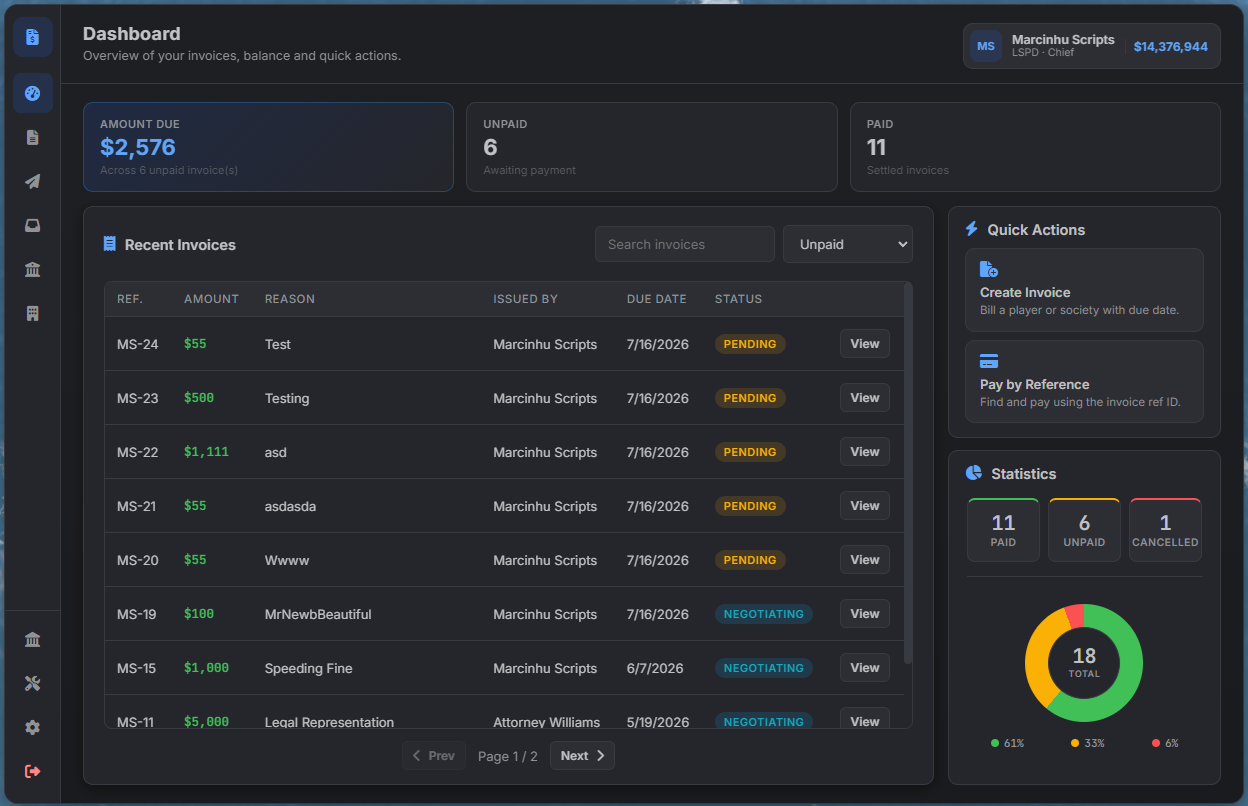Click the invoice app logo icon
1248x806 pixels.
[33, 38]
